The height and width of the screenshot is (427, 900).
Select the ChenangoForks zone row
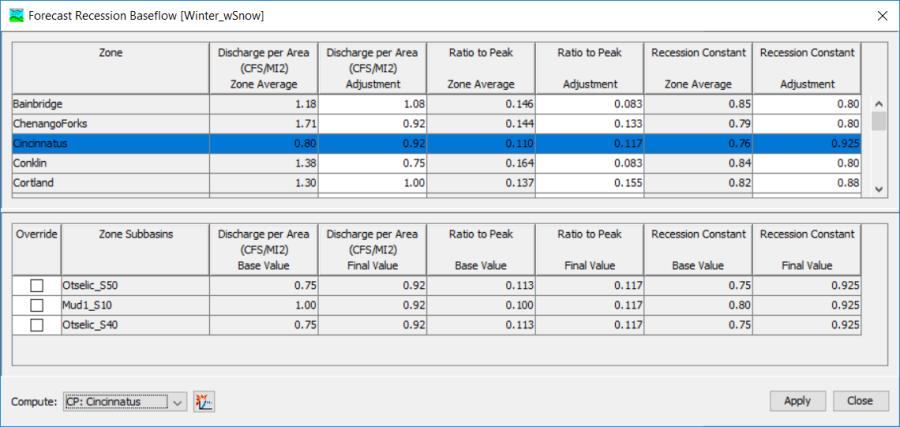click(x=110, y=123)
